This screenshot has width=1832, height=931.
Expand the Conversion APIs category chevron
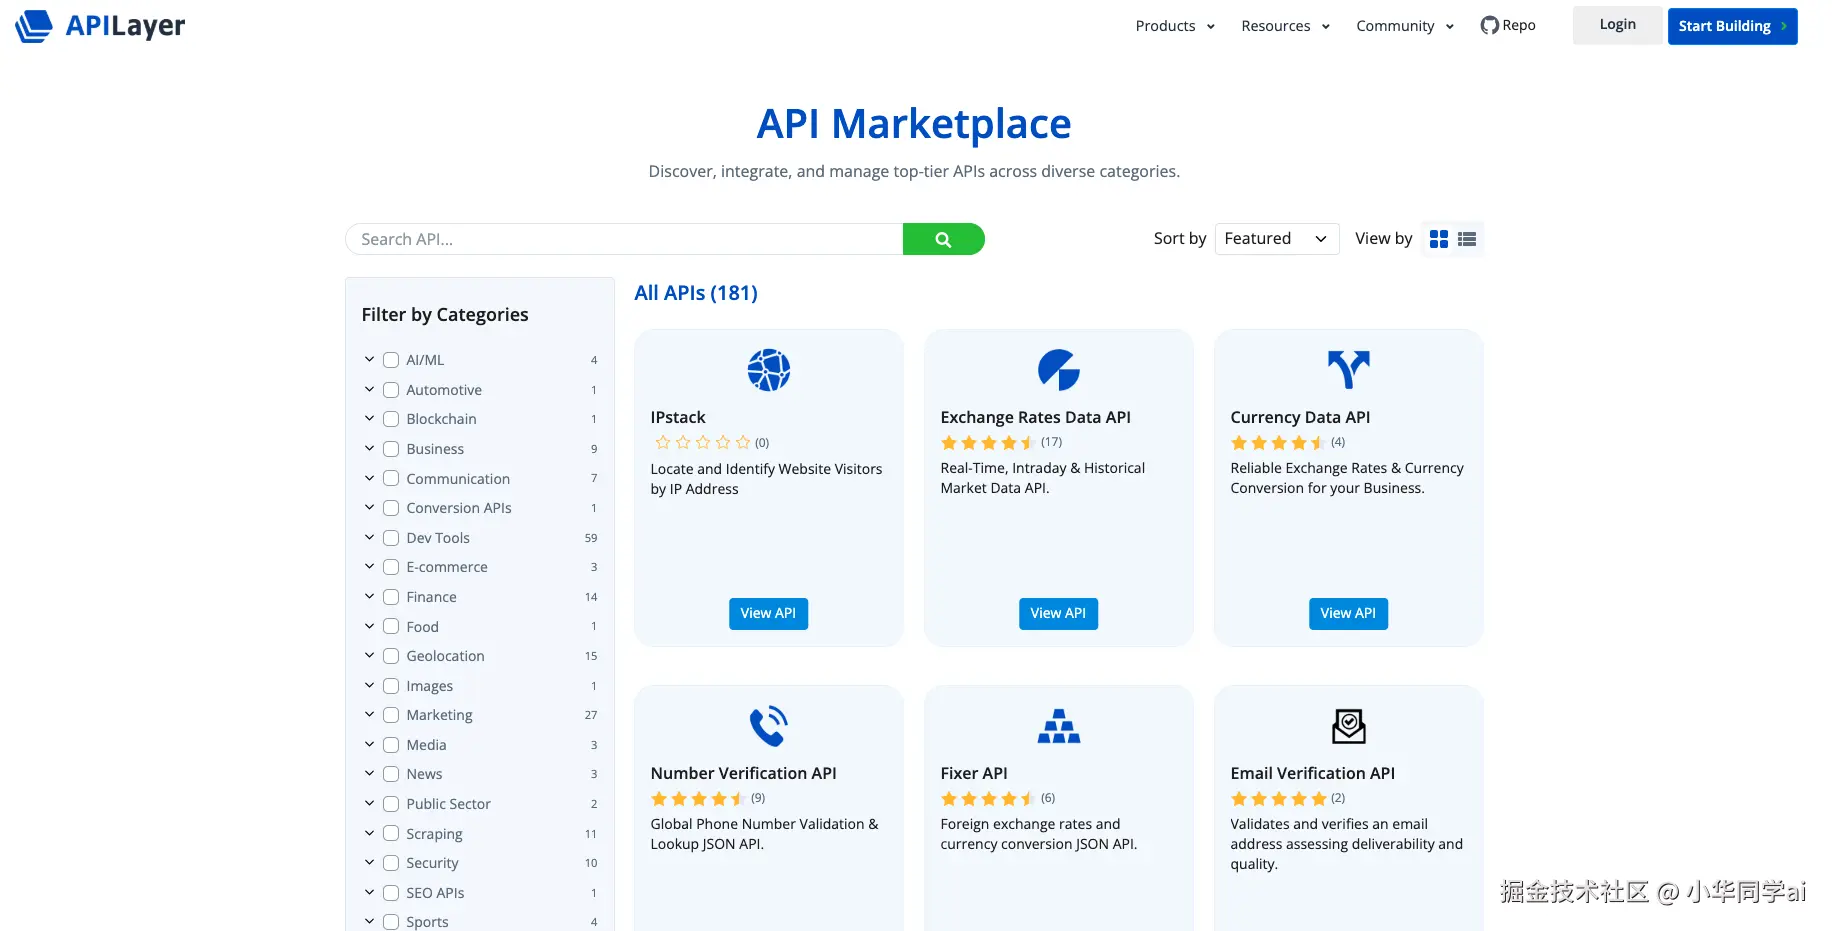[x=369, y=508]
